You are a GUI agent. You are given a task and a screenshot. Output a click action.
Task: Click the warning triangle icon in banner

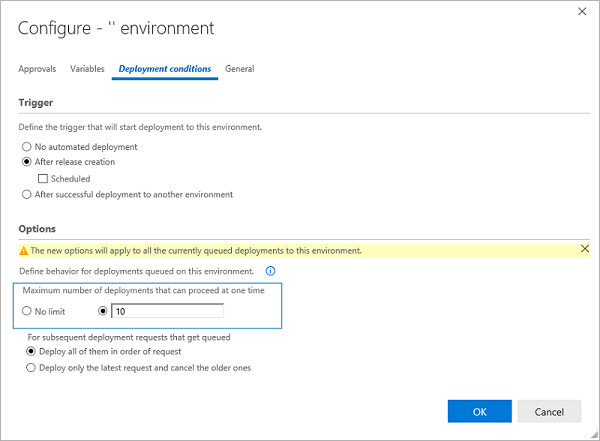[x=24, y=251]
